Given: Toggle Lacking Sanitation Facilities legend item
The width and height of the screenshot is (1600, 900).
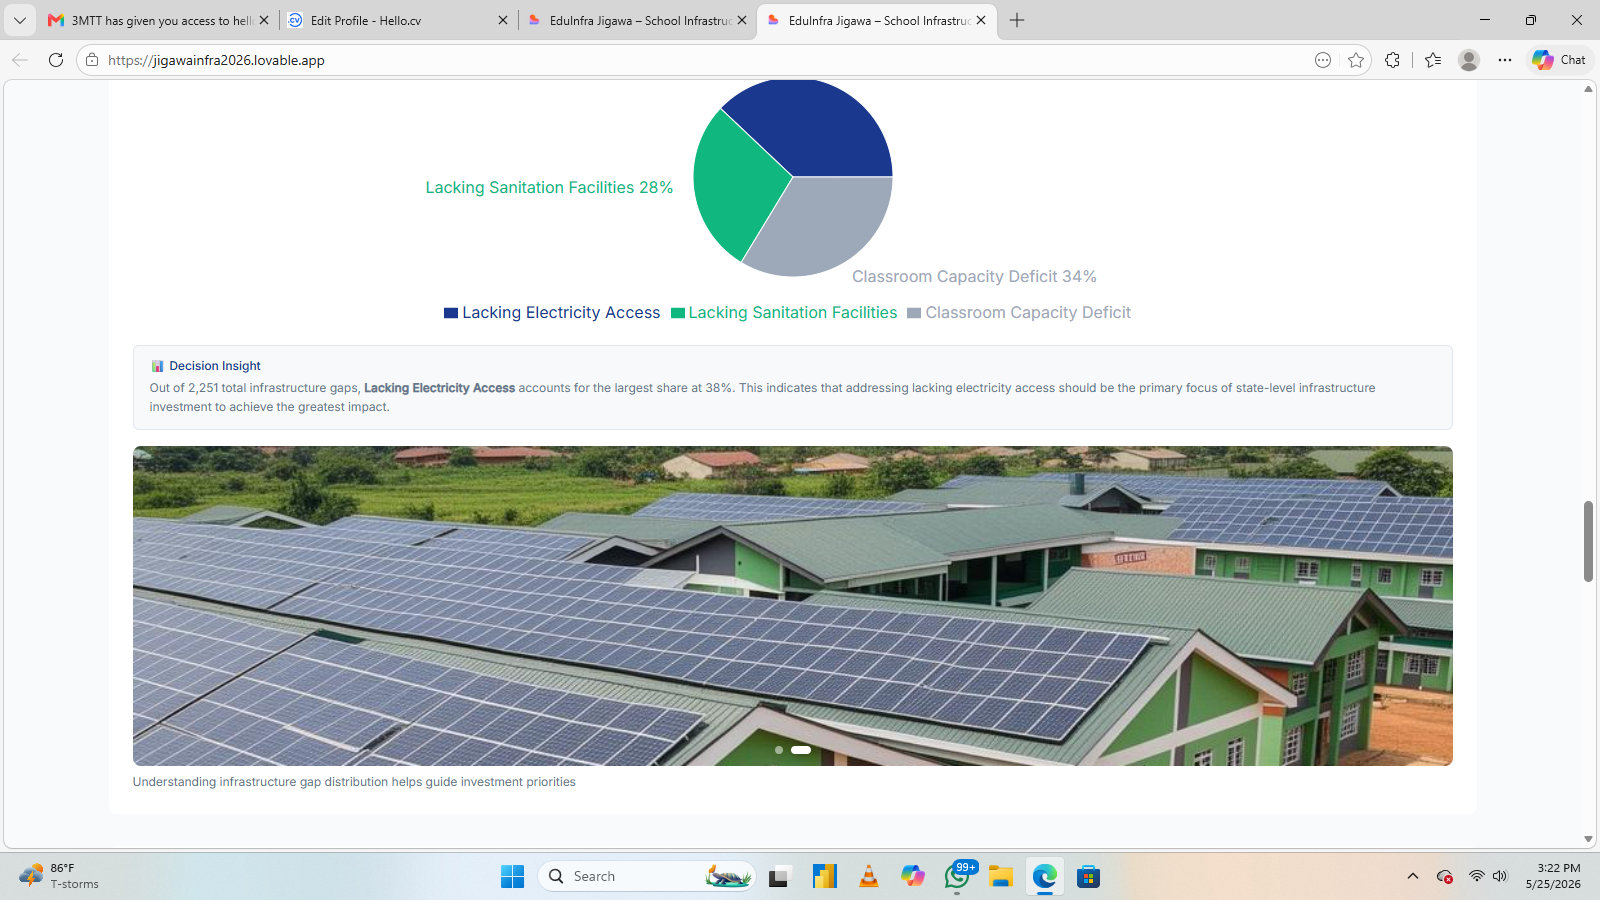Looking at the screenshot, I should (784, 313).
